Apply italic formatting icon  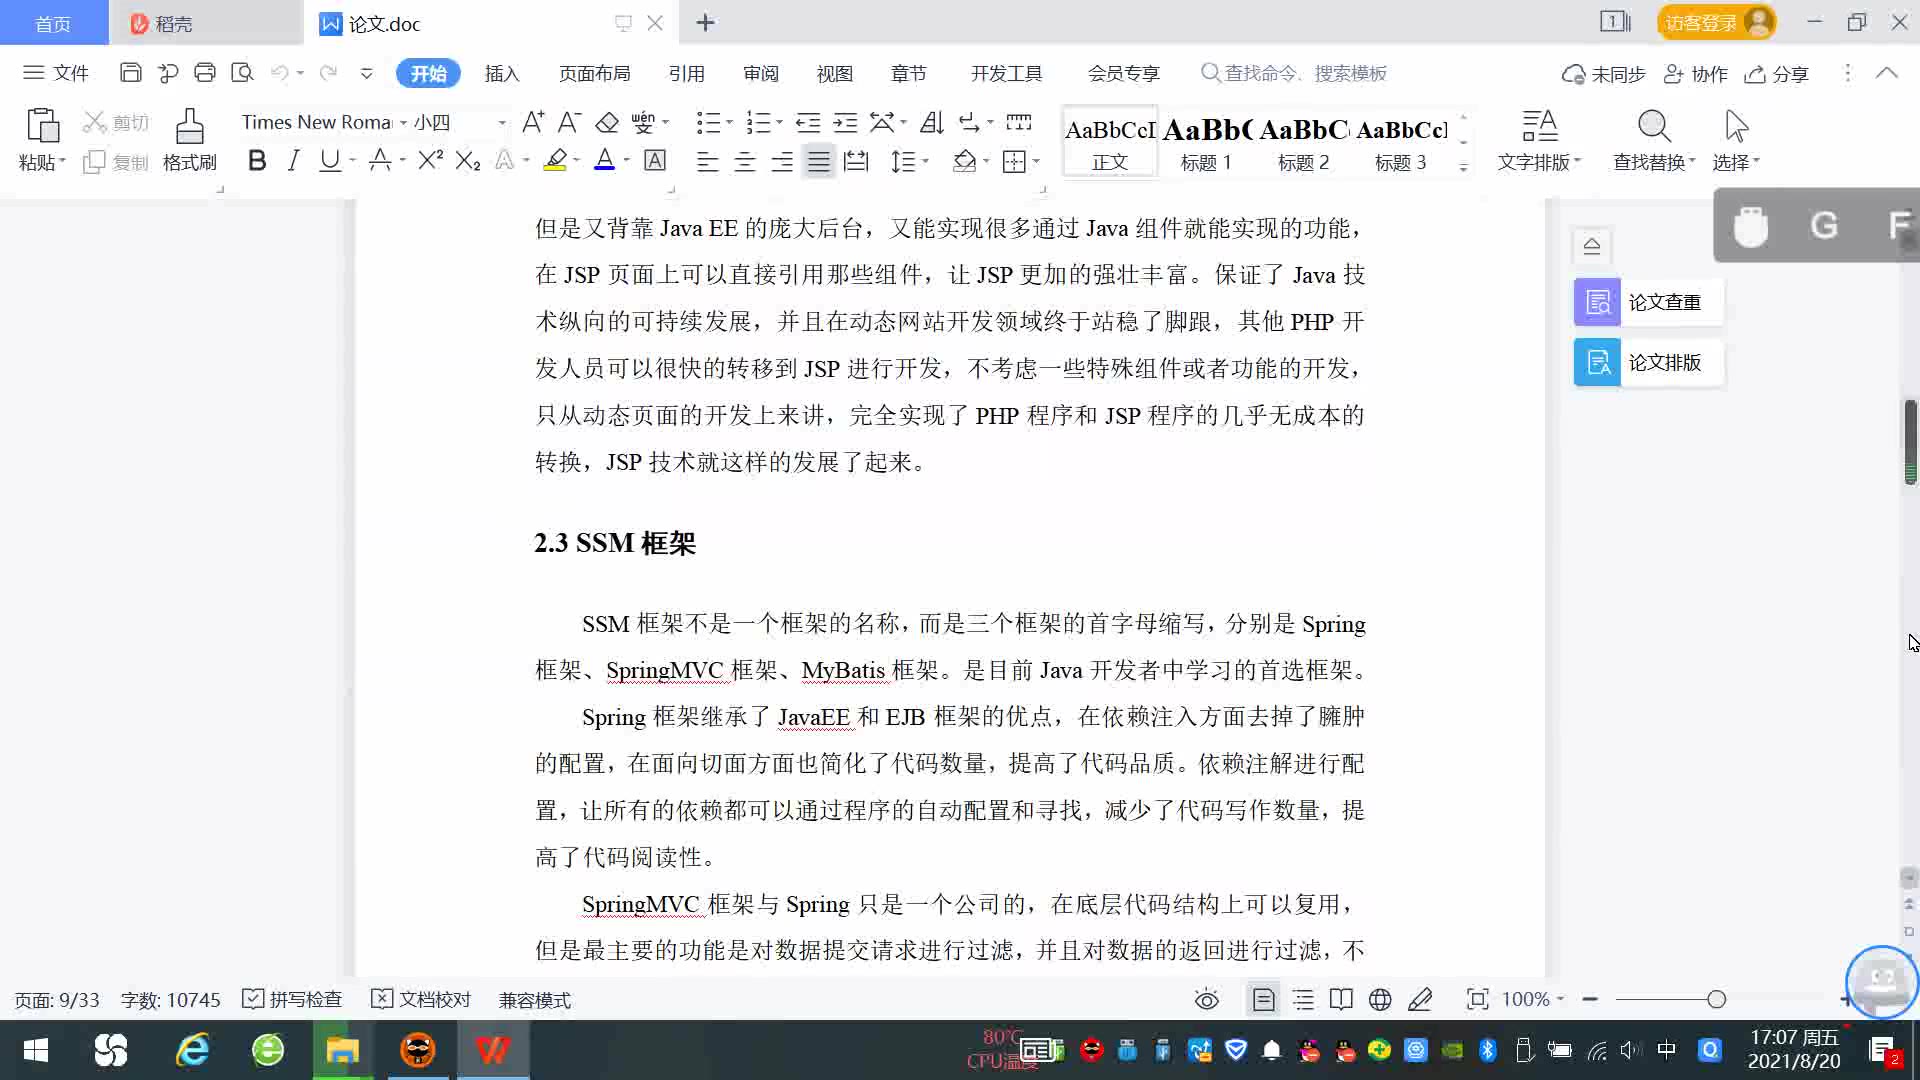tap(293, 161)
